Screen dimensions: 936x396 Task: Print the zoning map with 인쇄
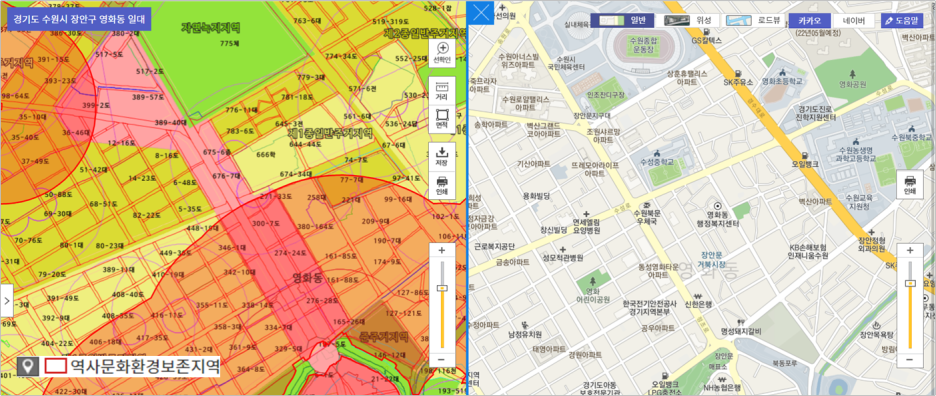tap(442, 185)
